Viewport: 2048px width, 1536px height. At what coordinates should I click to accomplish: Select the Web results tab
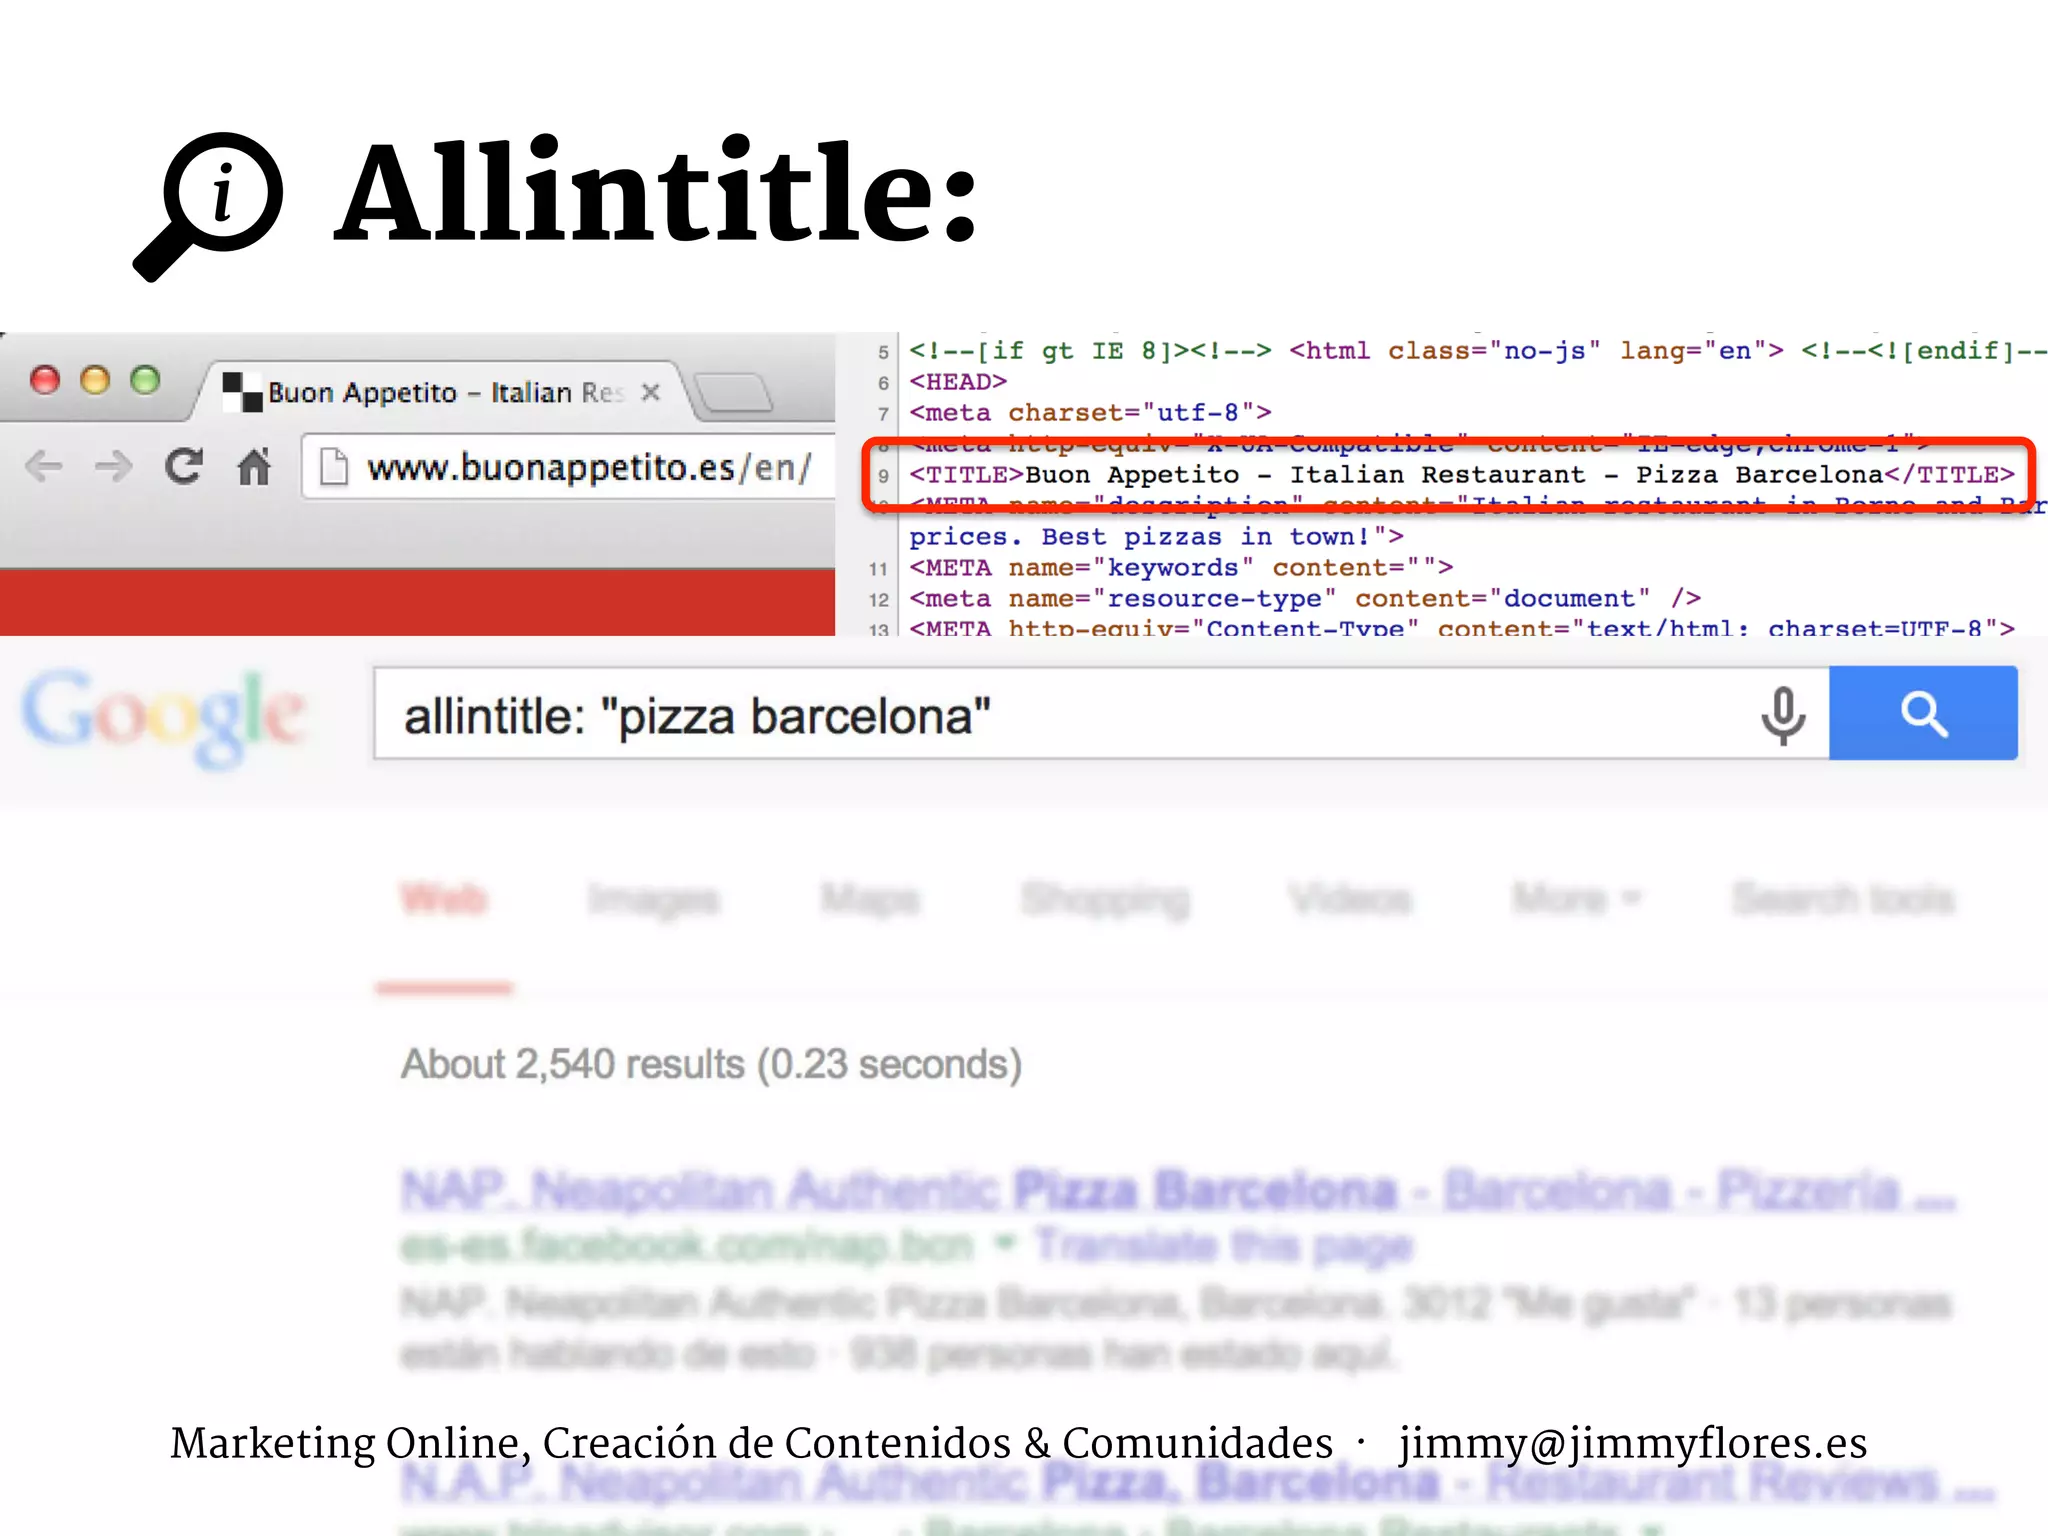(x=443, y=899)
